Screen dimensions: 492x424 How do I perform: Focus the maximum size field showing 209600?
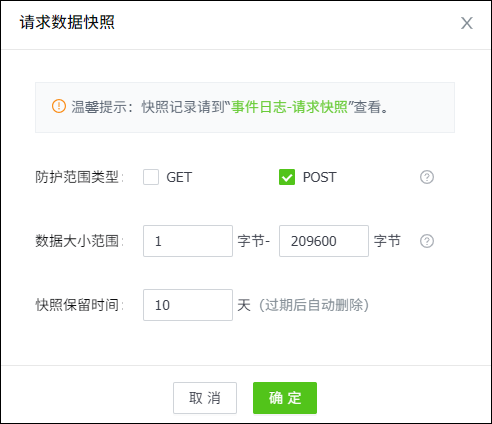(324, 241)
